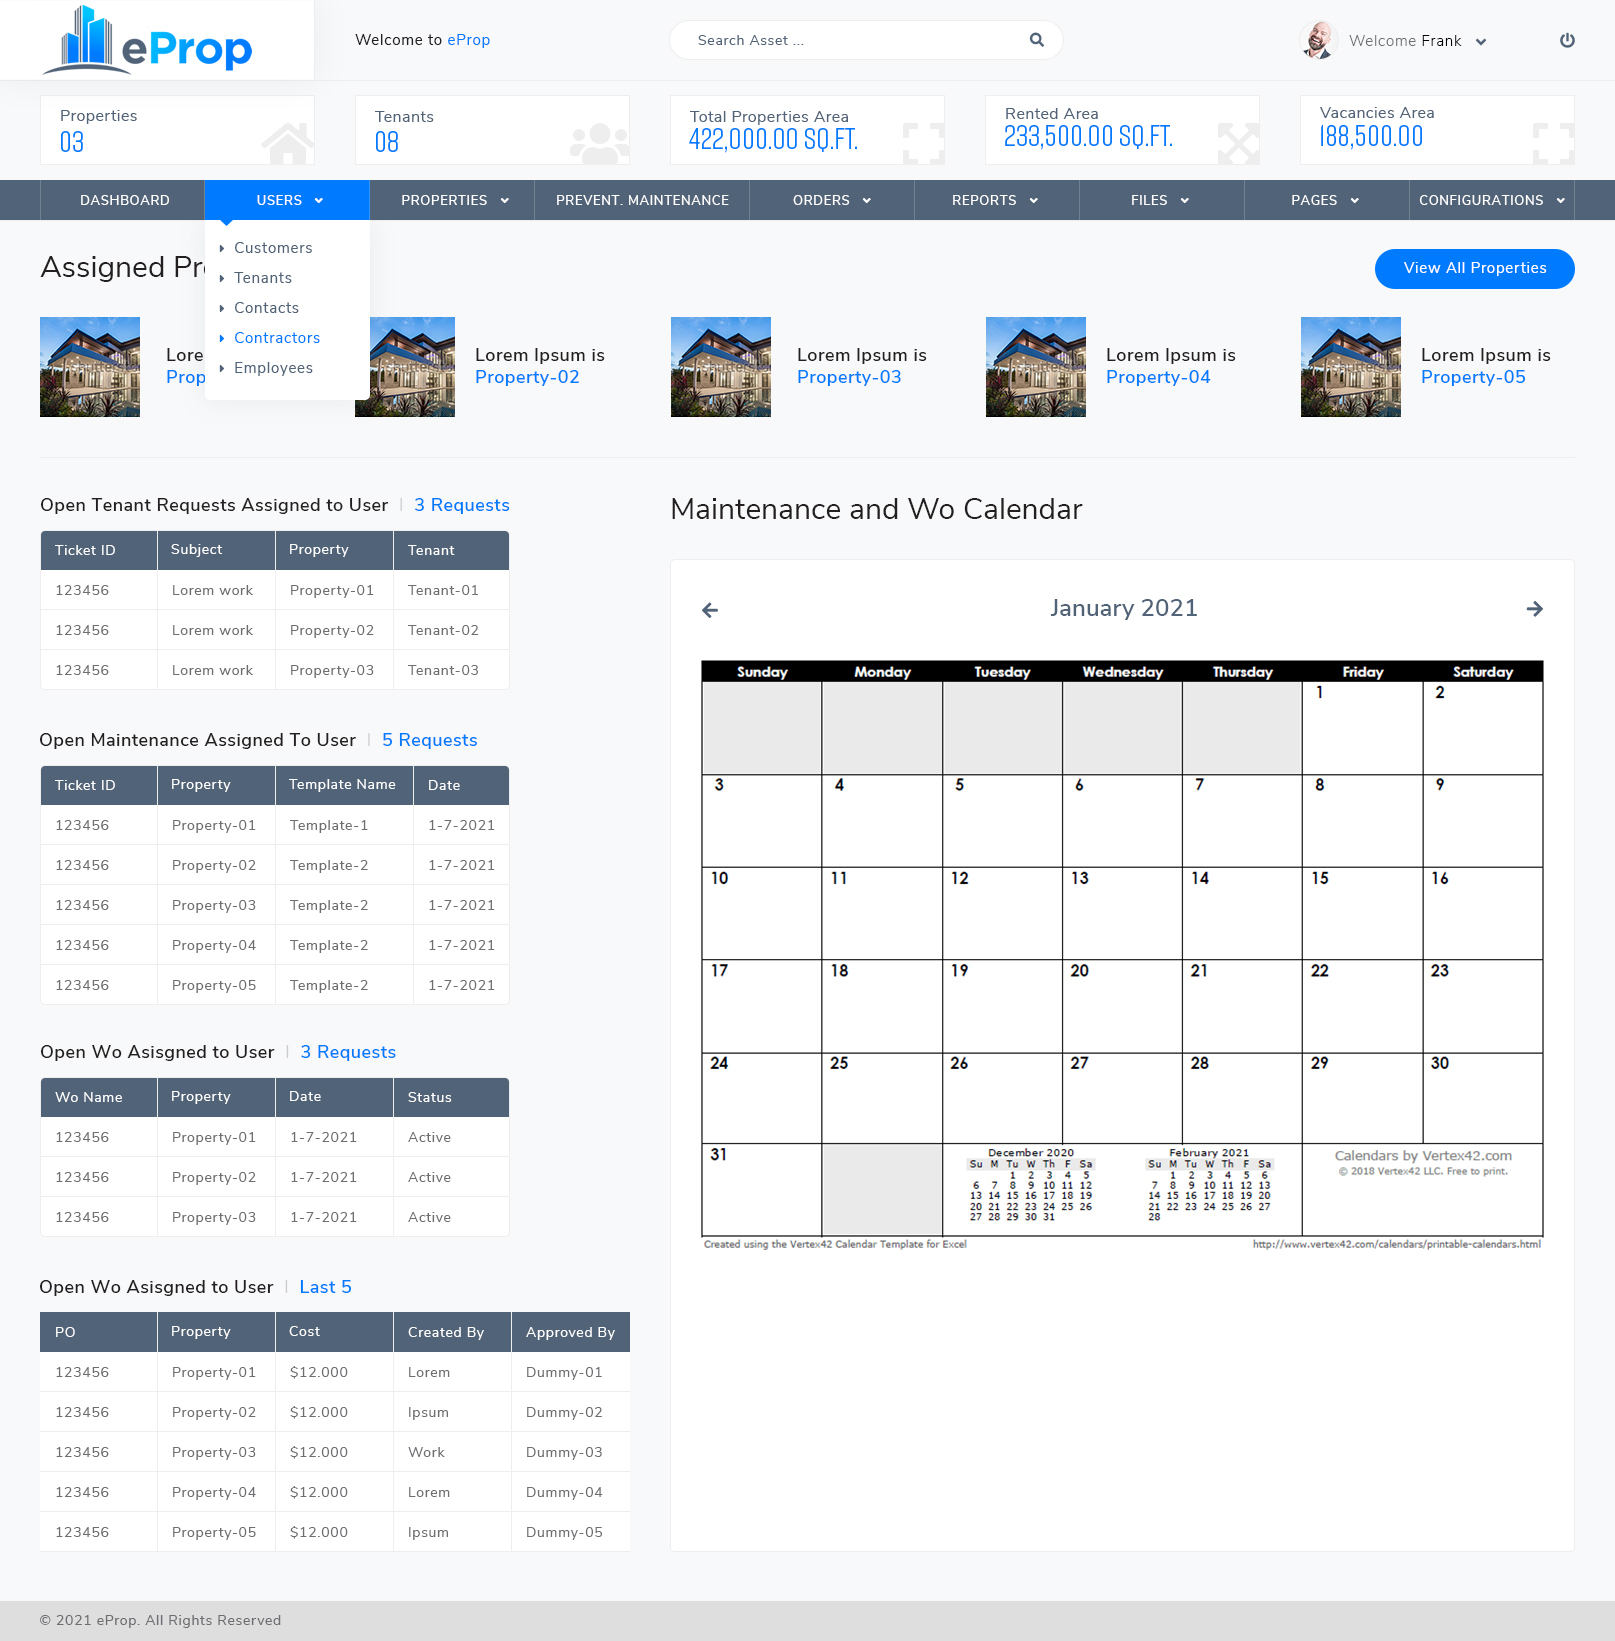Click the eProp logo
Screen dimensions: 1615x1641
pos(155,40)
